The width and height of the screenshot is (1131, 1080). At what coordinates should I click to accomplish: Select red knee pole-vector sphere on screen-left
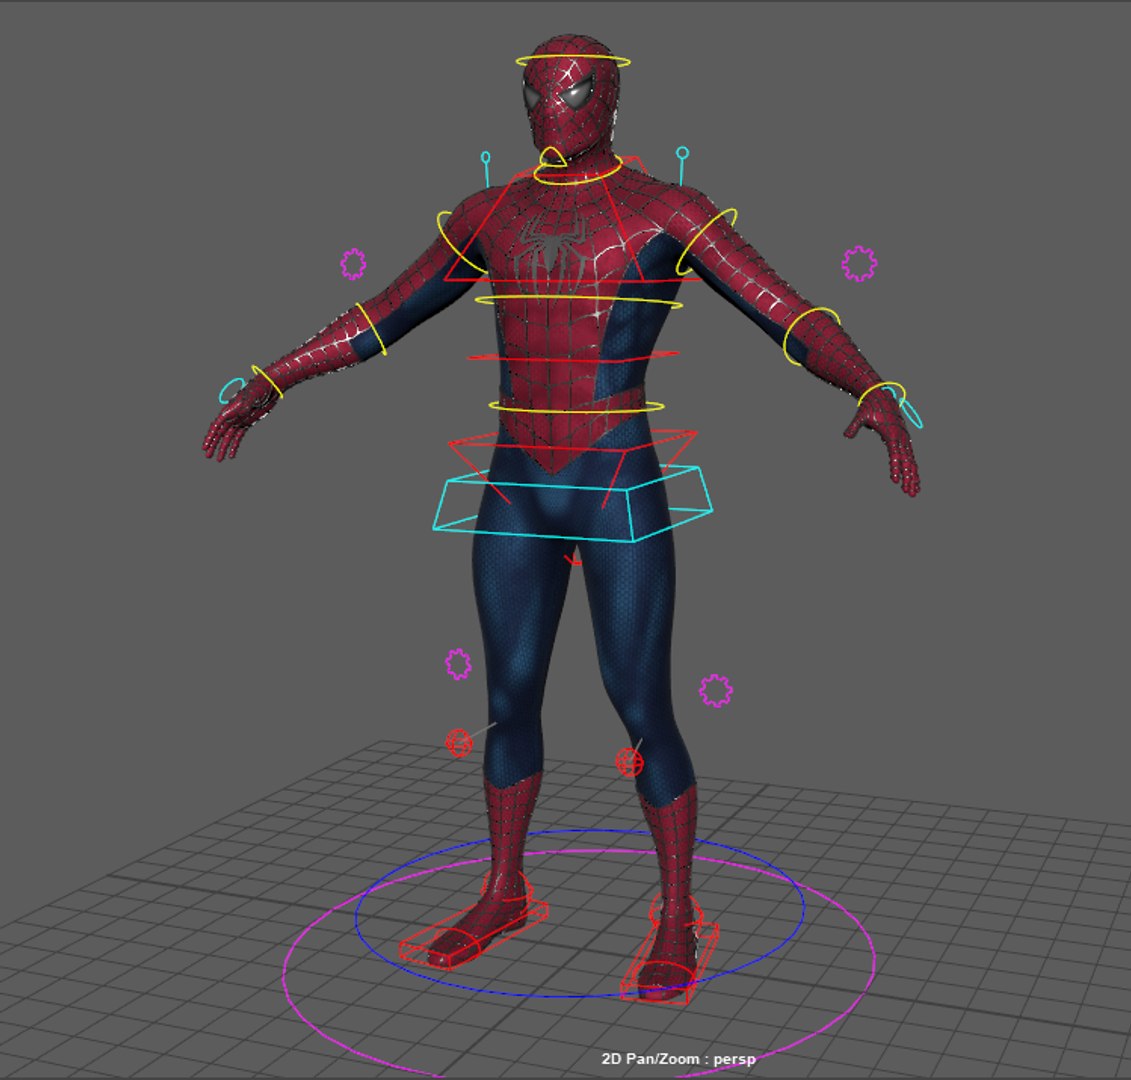pyautogui.click(x=459, y=742)
